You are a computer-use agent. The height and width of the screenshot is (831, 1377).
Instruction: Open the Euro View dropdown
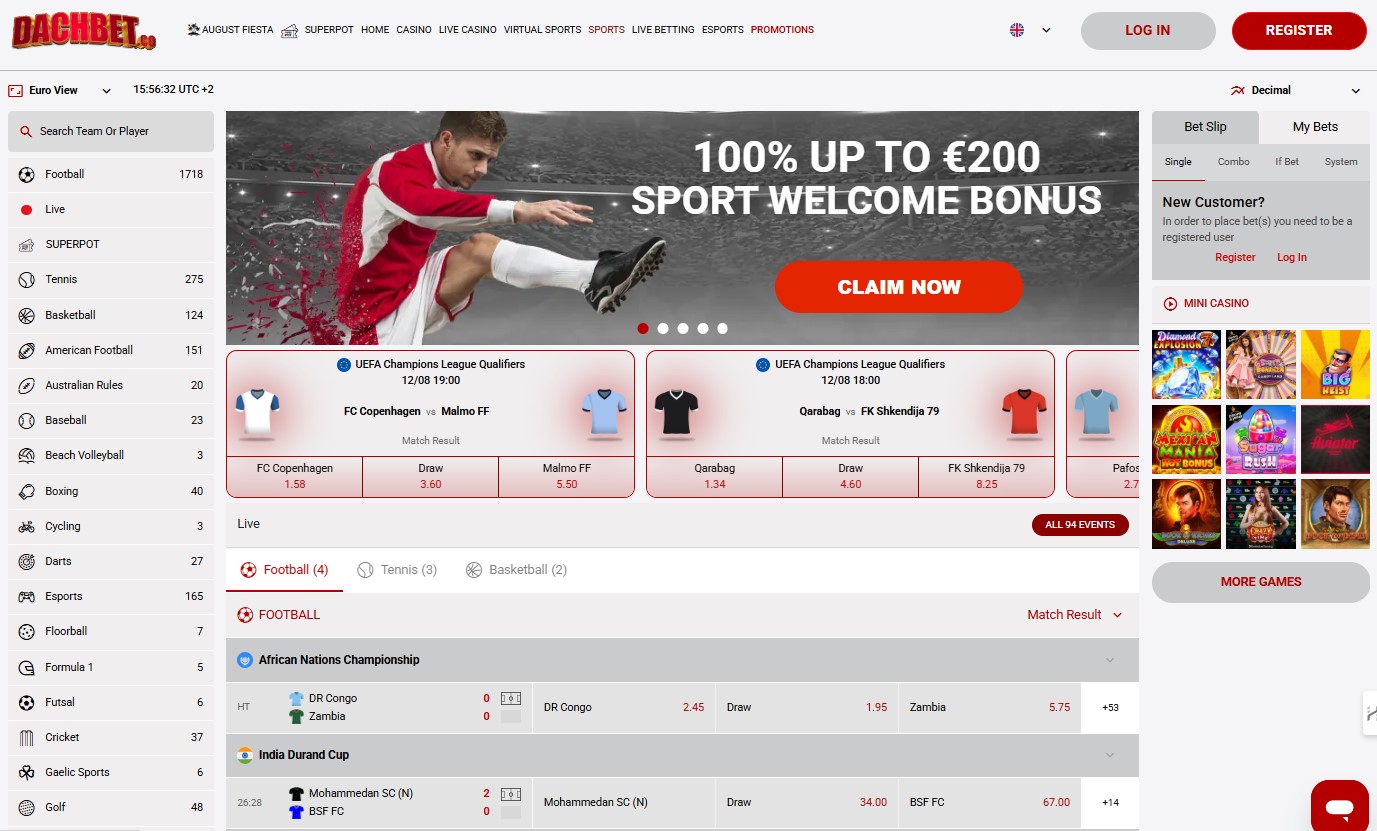60,90
